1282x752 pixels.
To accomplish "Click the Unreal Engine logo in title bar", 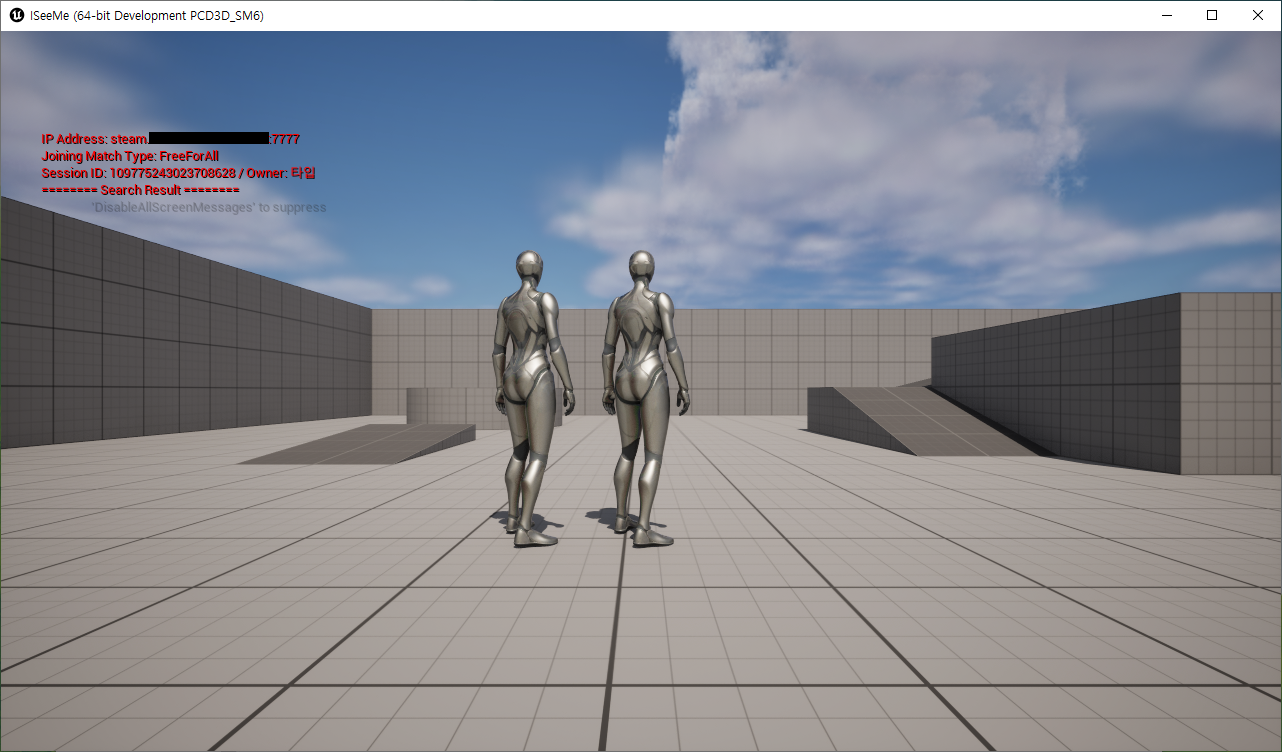I will tap(16, 16).
